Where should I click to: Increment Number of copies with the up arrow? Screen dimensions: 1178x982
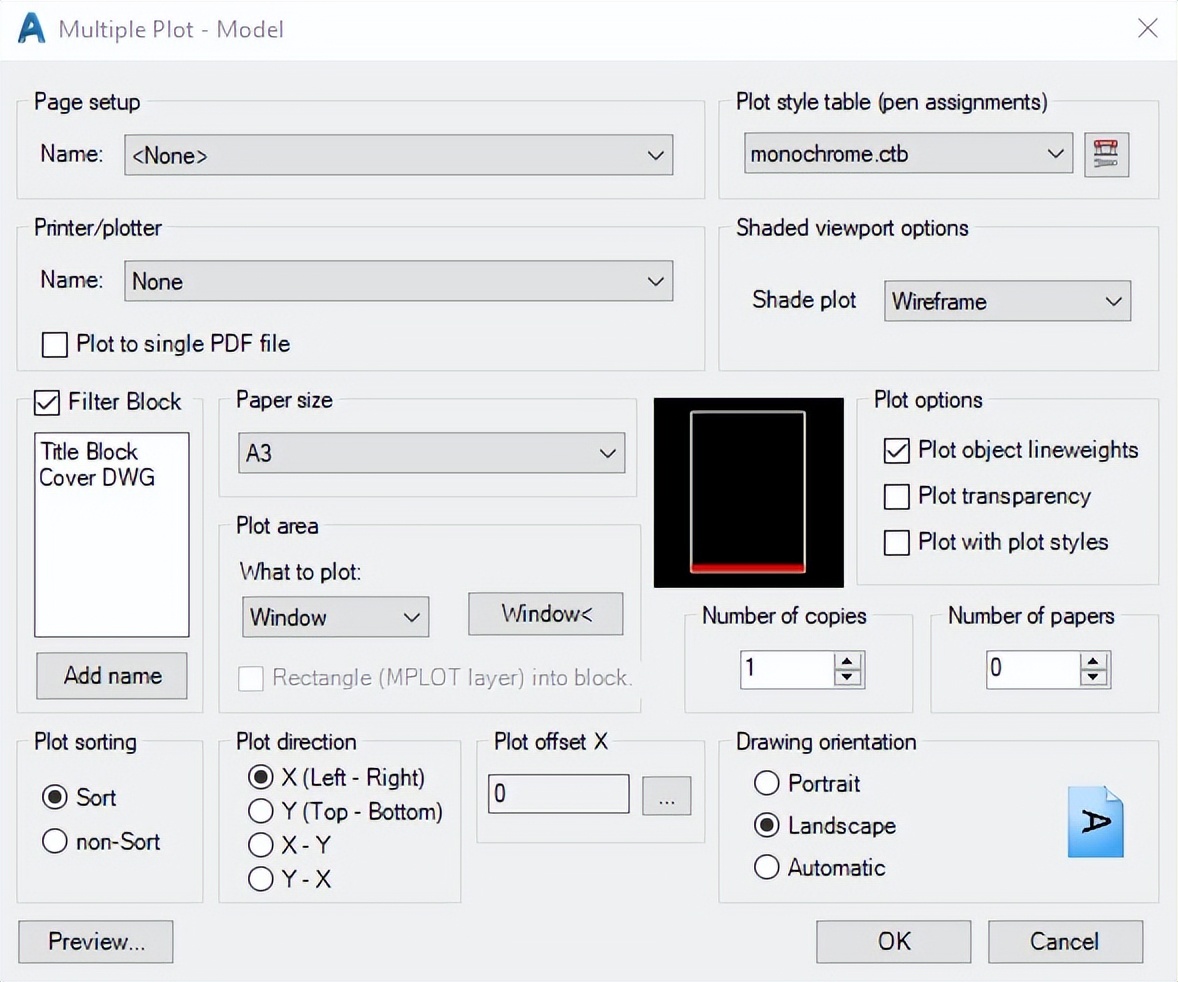tap(848, 662)
